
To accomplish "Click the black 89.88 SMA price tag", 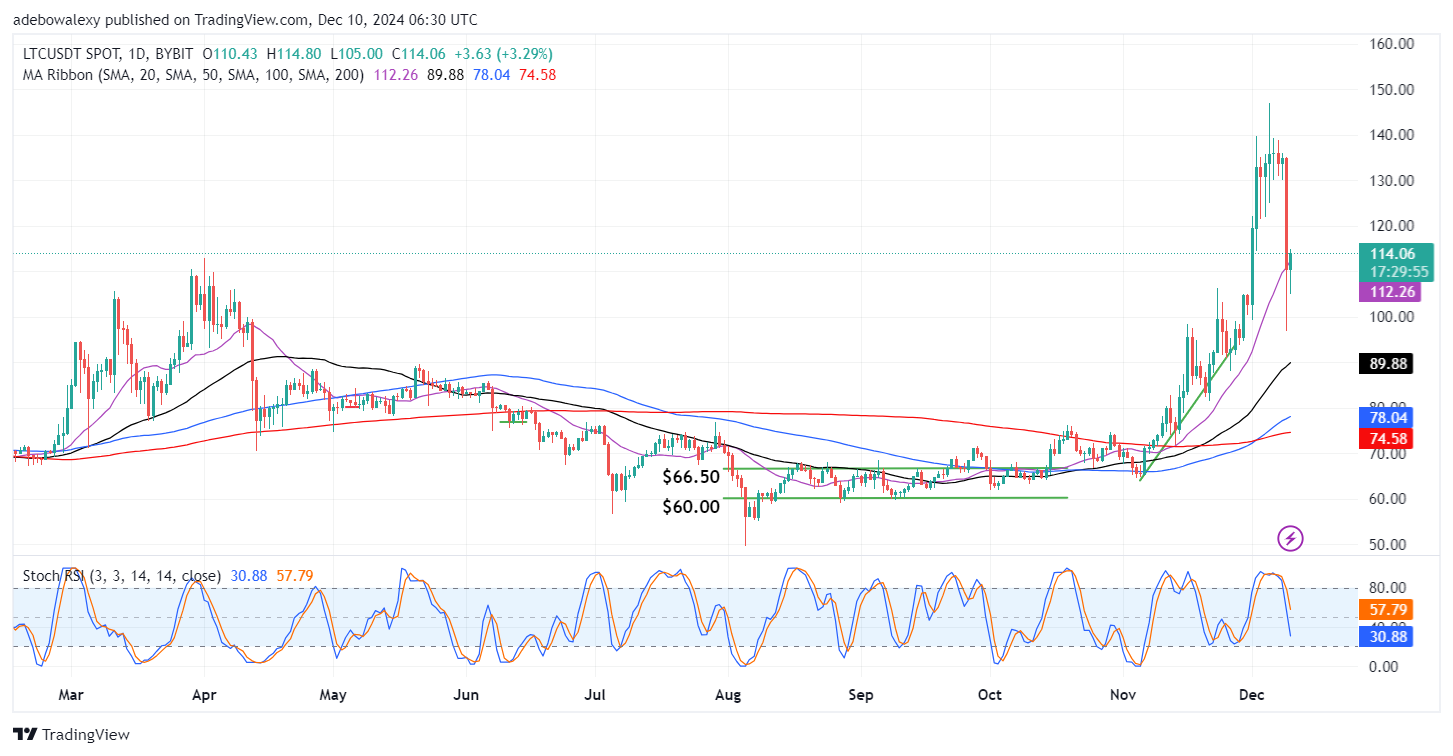I will pos(1386,364).
